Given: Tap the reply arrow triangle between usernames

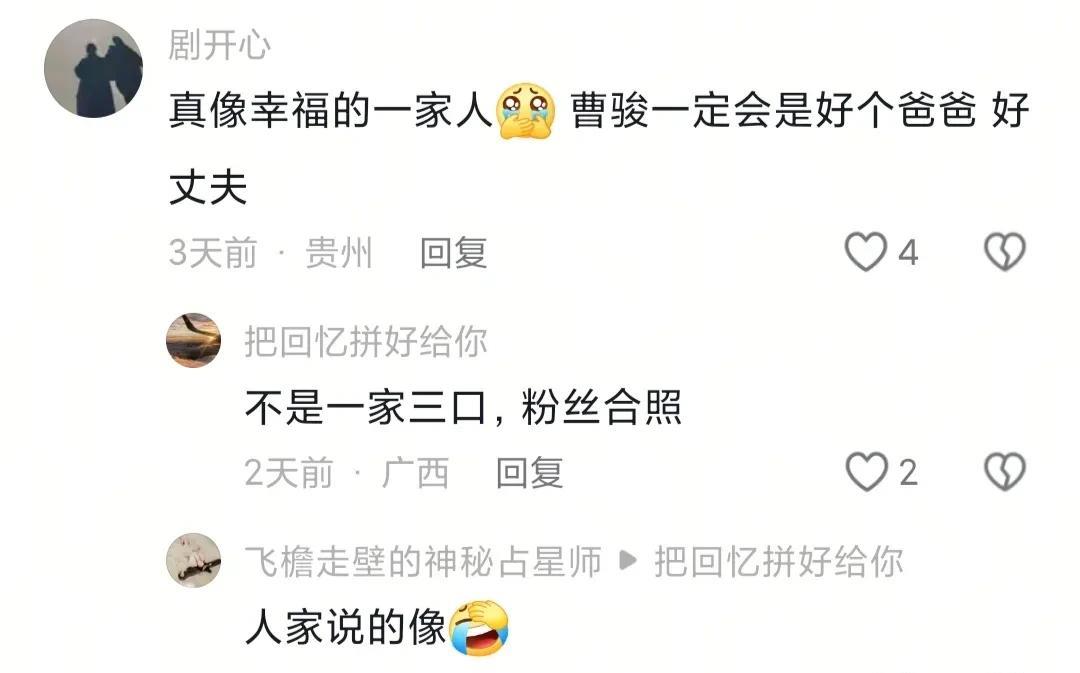Looking at the screenshot, I should [x=627, y=561].
